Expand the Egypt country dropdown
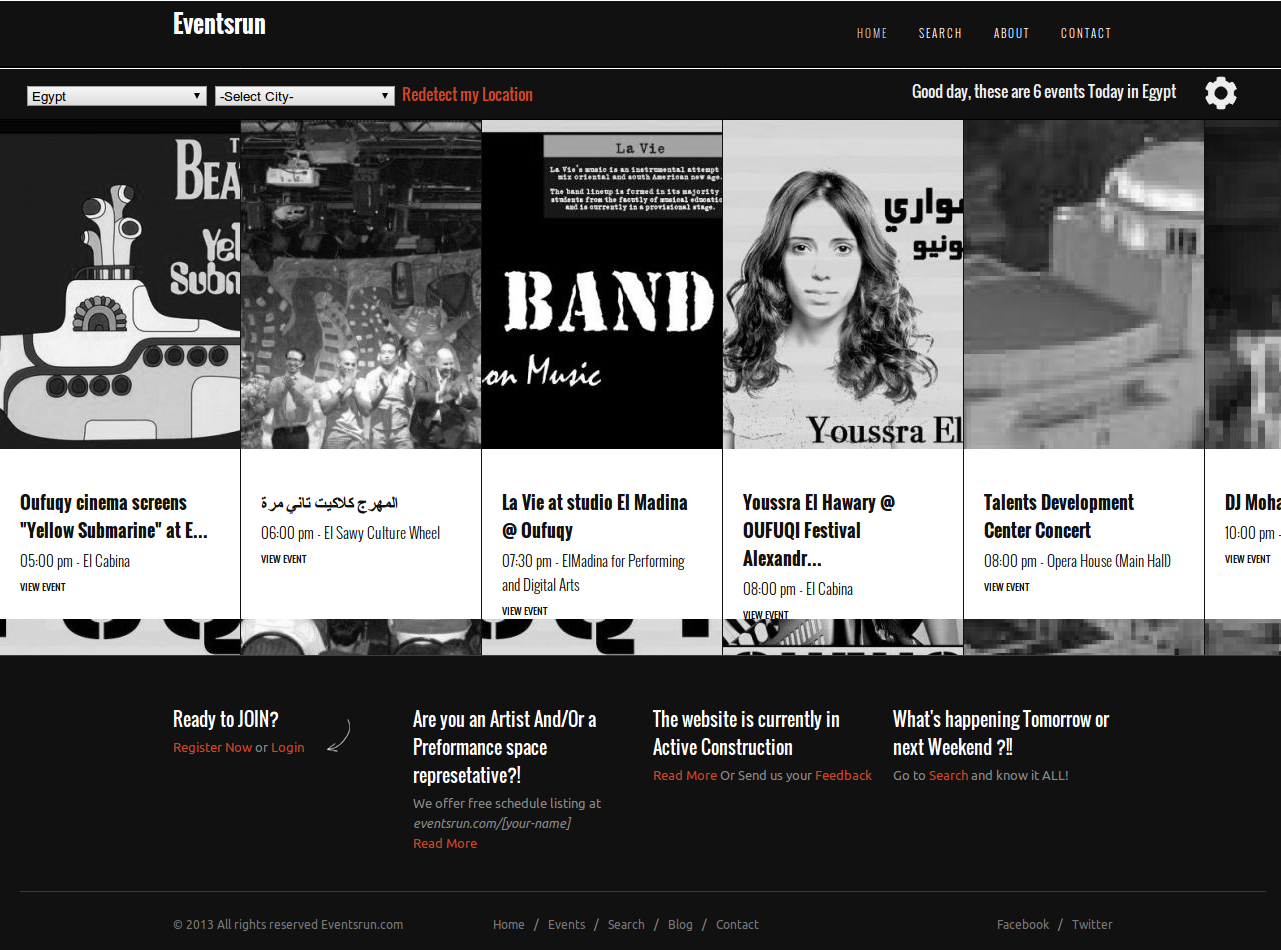The width and height of the screenshot is (1281, 950). point(117,96)
